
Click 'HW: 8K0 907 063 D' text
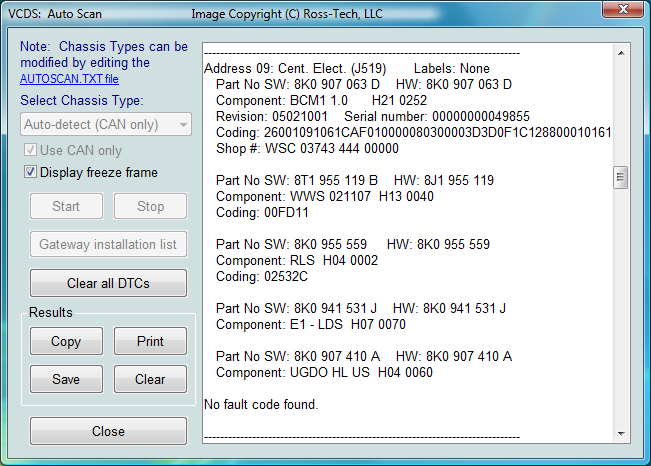(454, 84)
